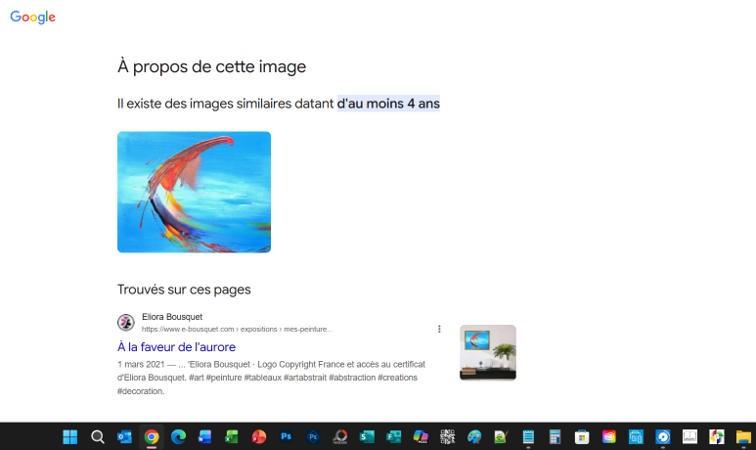Open Microsoft Forms from the taskbar
The height and width of the screenshot is (450, 756).
pos(394,437)
